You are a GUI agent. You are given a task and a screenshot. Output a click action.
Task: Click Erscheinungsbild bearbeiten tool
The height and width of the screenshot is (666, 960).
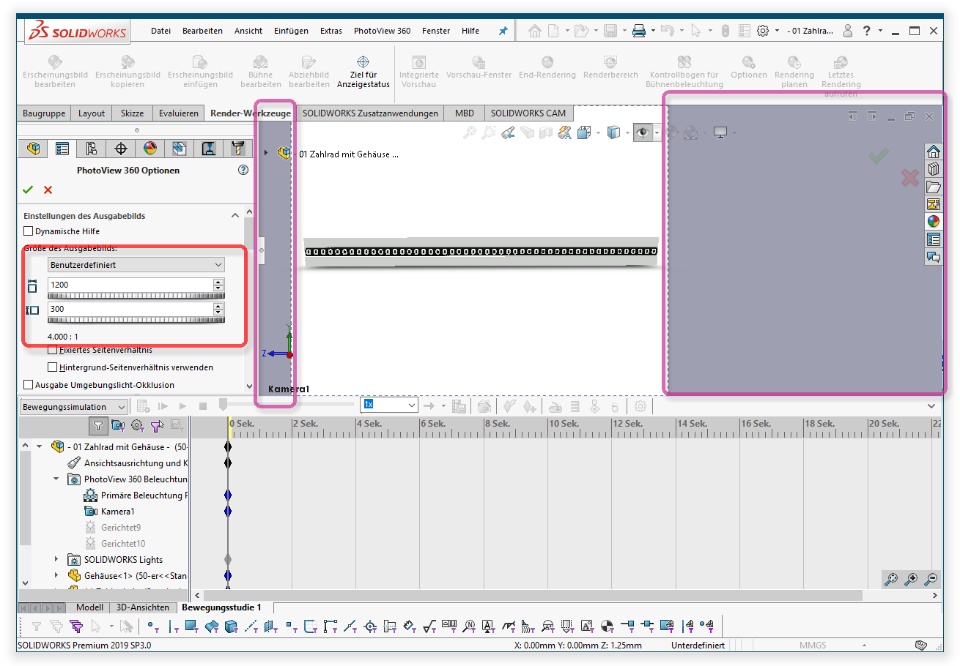click(55, 72)
